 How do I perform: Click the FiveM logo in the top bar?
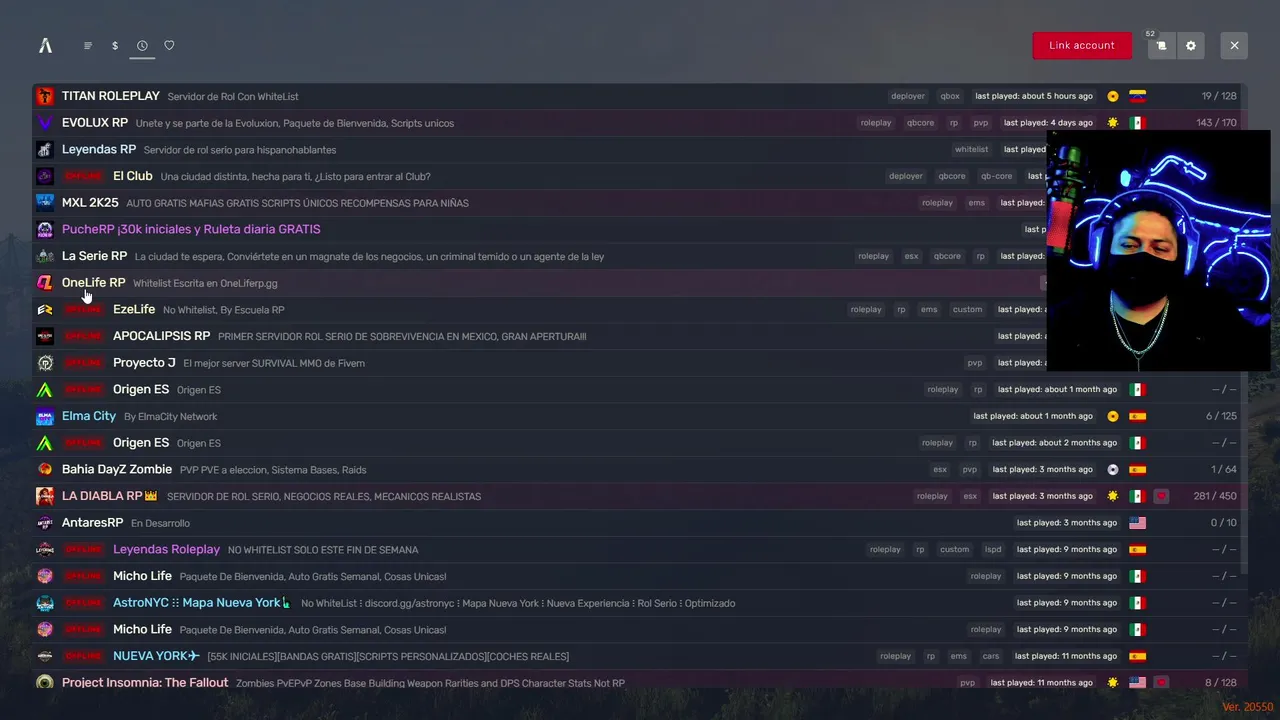(x=45, y=45)
